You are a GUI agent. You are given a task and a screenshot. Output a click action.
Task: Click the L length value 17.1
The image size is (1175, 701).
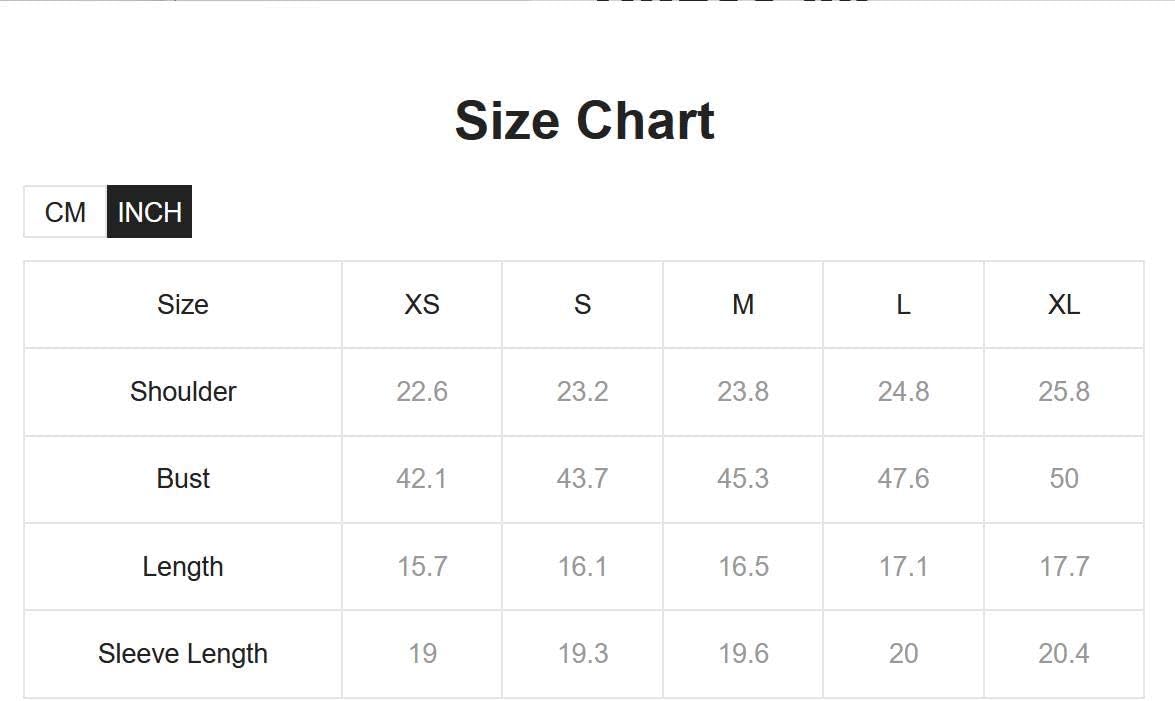tap(903, 567)
